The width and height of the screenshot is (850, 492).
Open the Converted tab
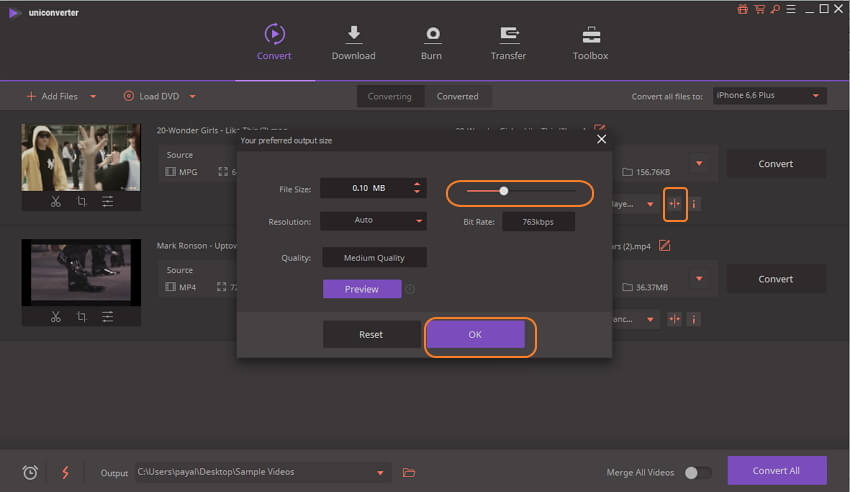coord(457,96)
